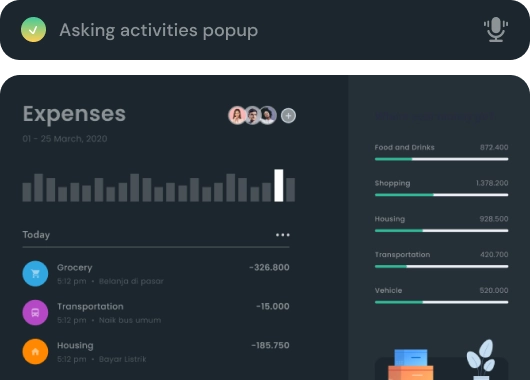Open the Housing -185.750 transaction

156,352
